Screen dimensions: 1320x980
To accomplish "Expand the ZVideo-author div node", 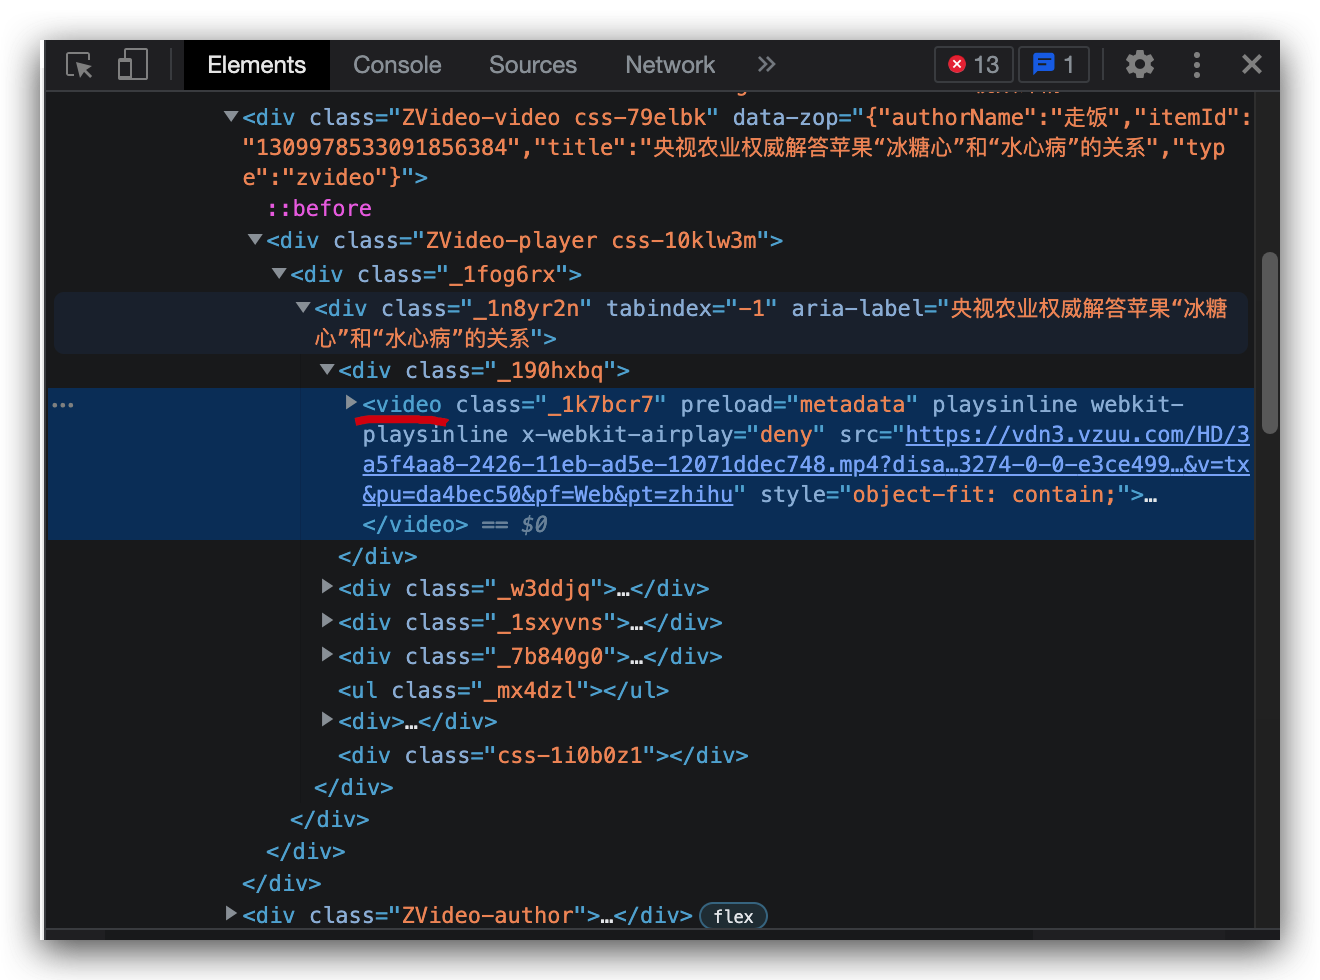I will click(231, 914).
